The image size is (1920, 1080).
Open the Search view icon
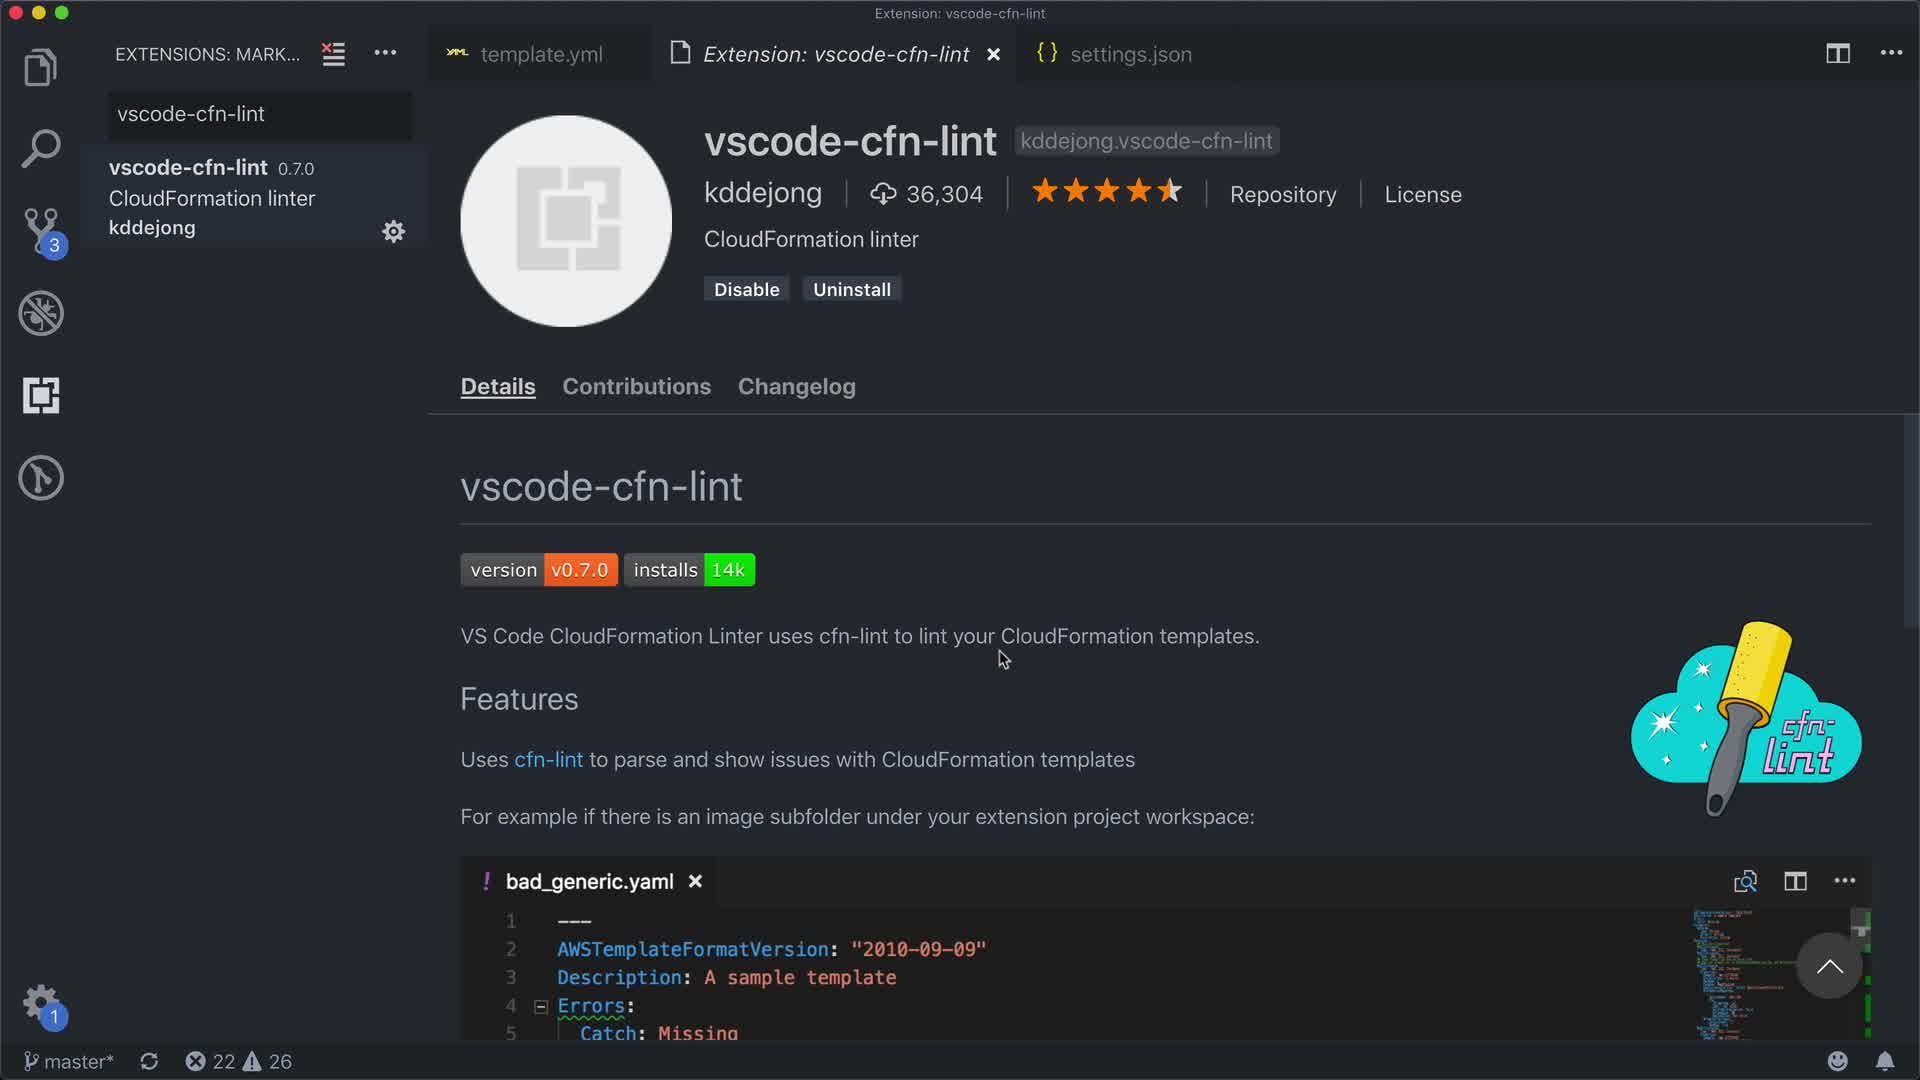[x=41, y=149]
